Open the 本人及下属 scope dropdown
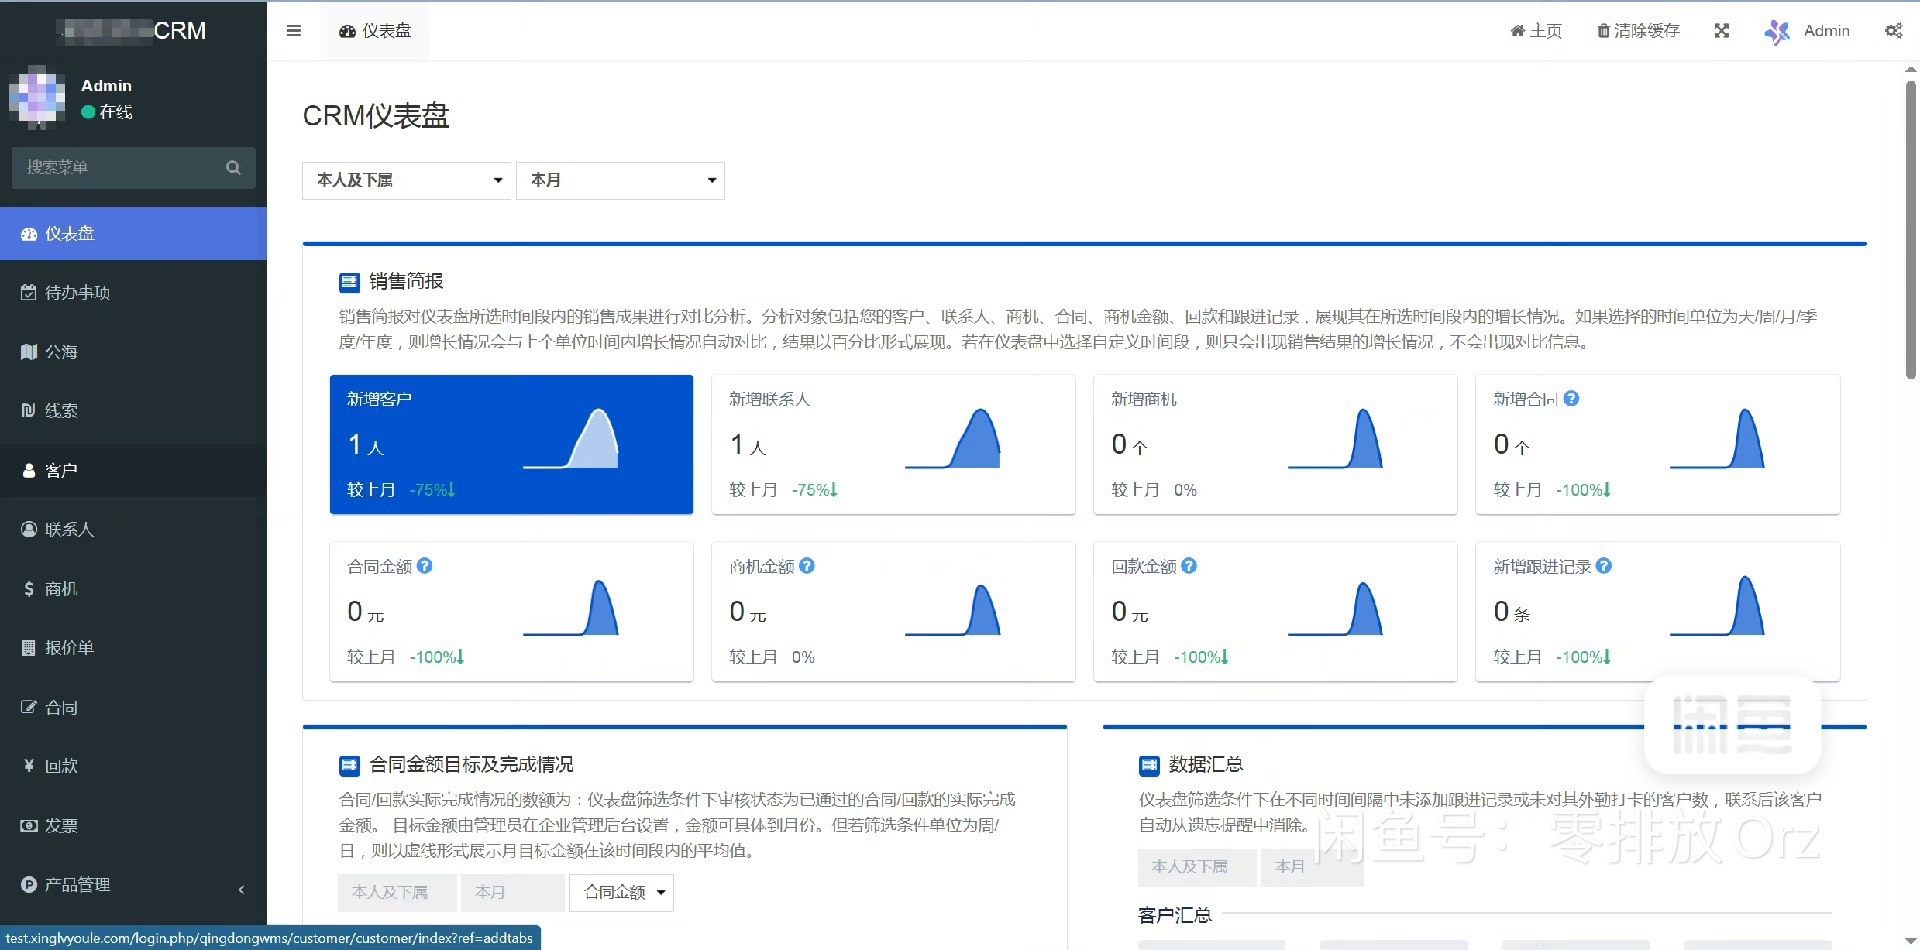This screenshot has height=950, width=1920. pos(406,181)
